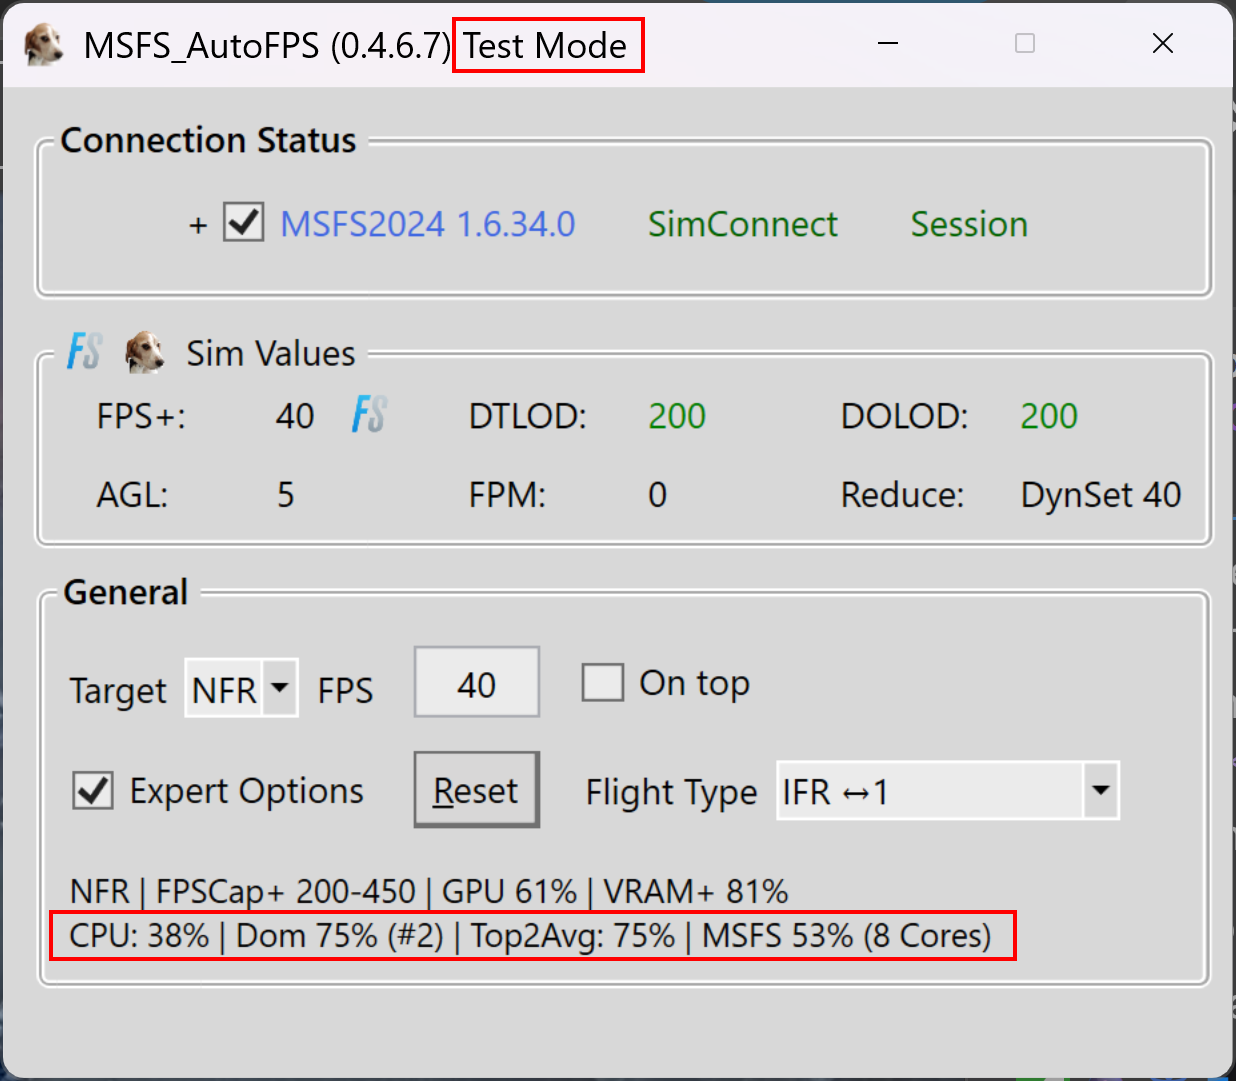Click the SimConnect status label
This screenshot has height=1081, width=1236.
(x=743, y=224)
